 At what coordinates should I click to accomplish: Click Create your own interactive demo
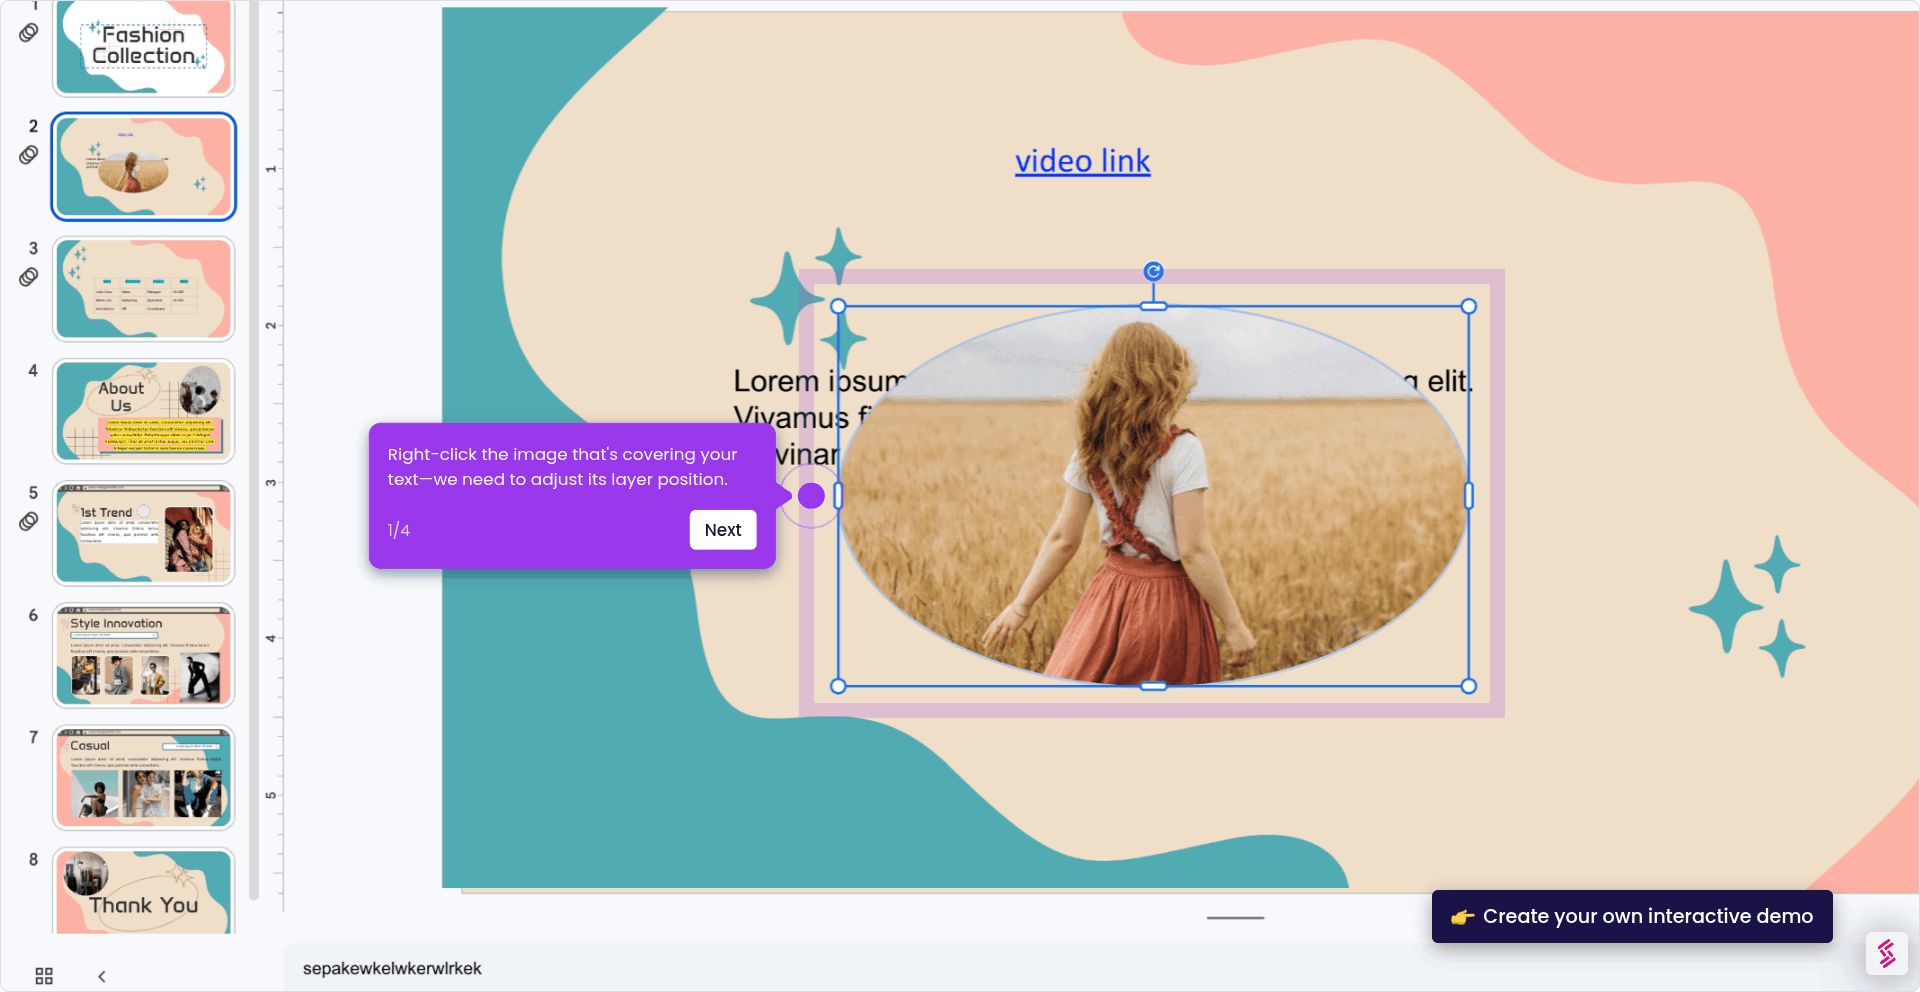pyautogui.click(x=1632, y=916)
